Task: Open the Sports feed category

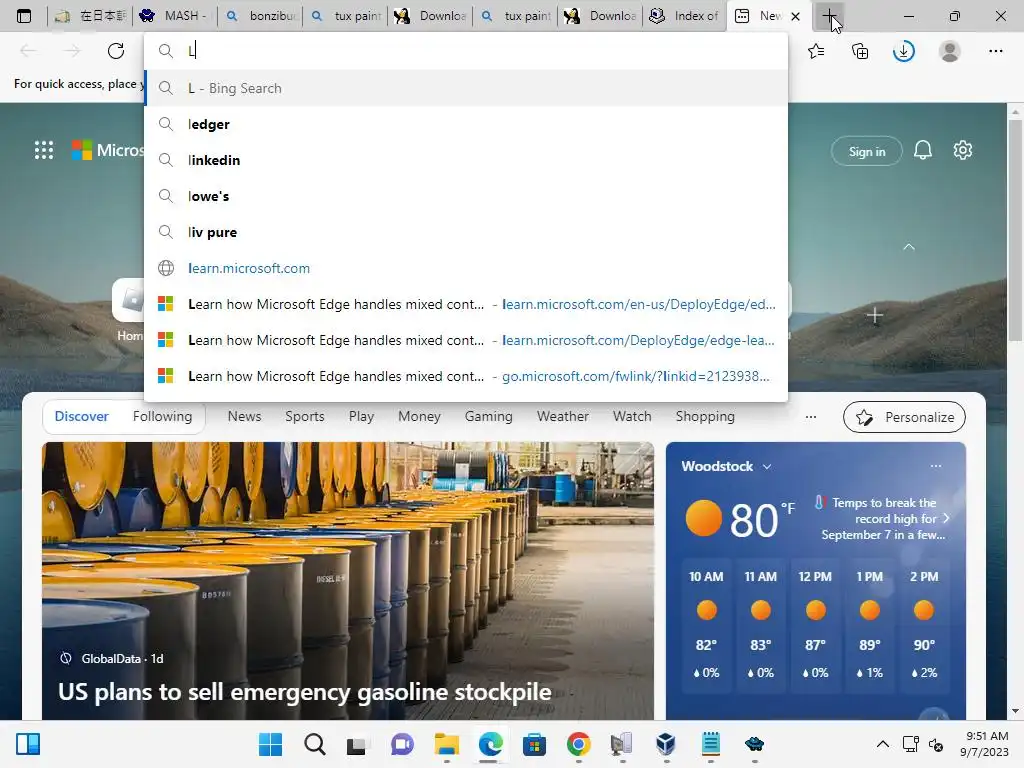Action: coord(304,417)
